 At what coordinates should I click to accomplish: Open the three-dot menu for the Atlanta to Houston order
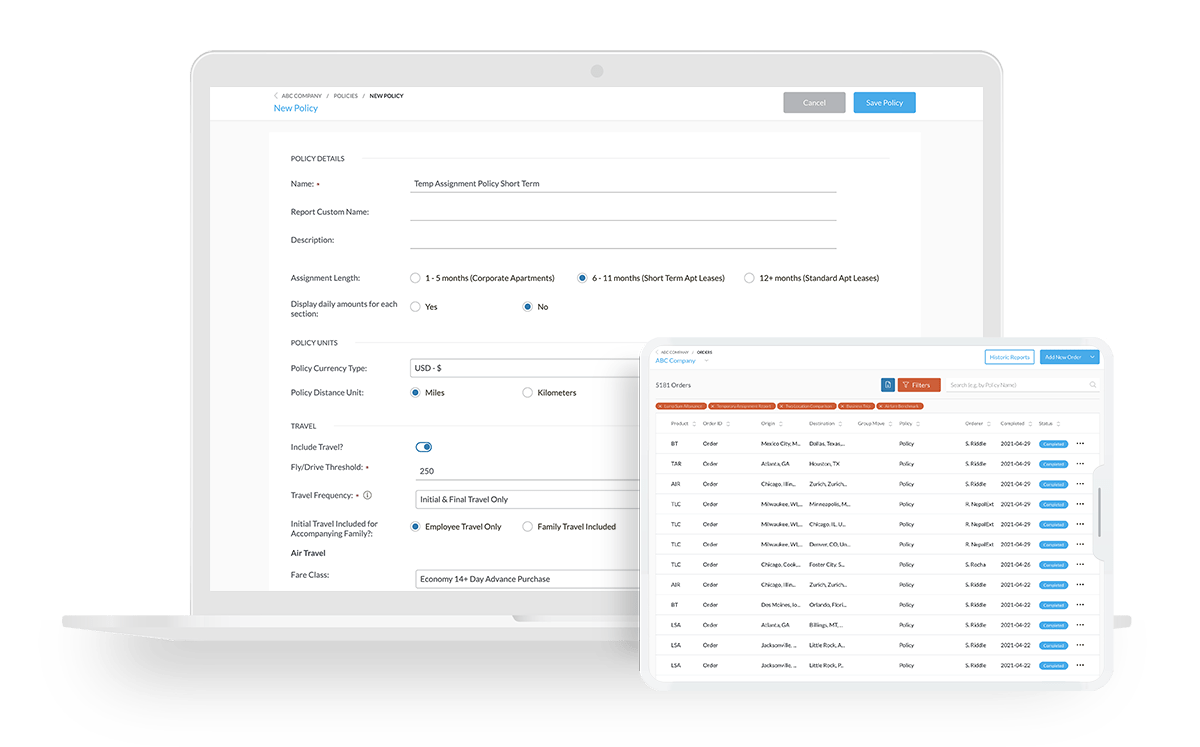tap(1080, 464)
